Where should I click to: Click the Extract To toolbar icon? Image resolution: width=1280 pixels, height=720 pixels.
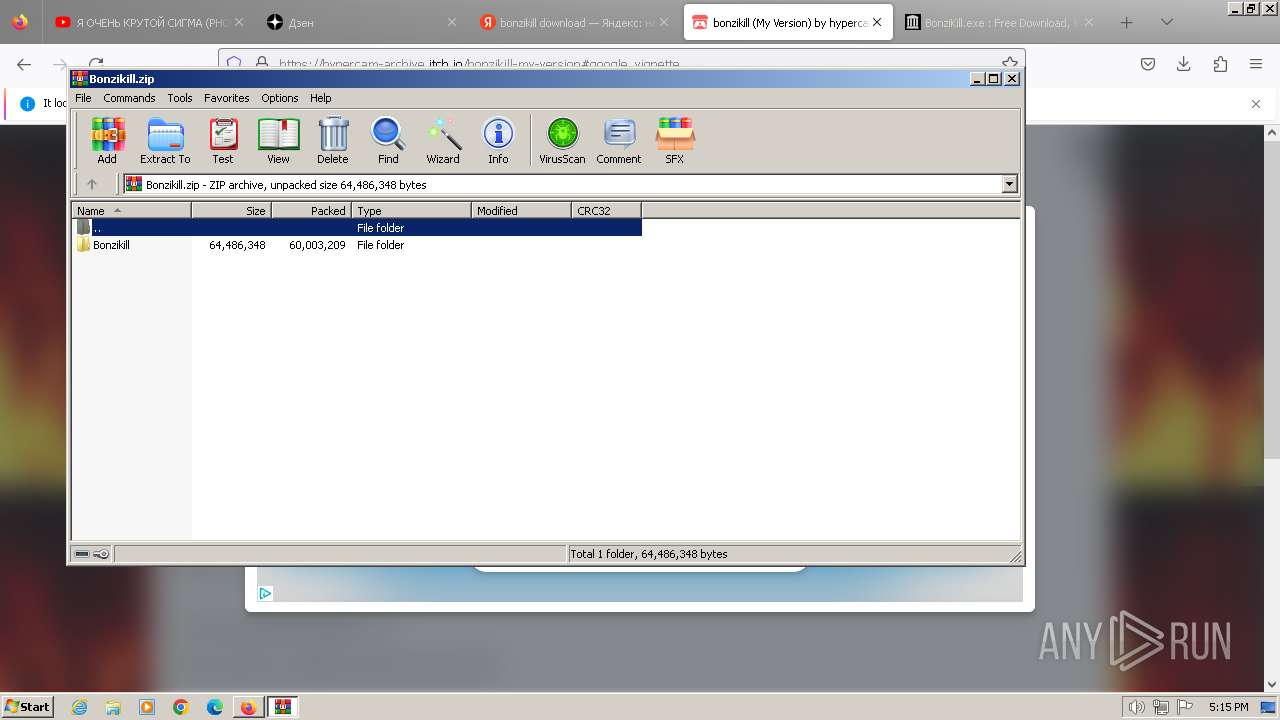165,140
